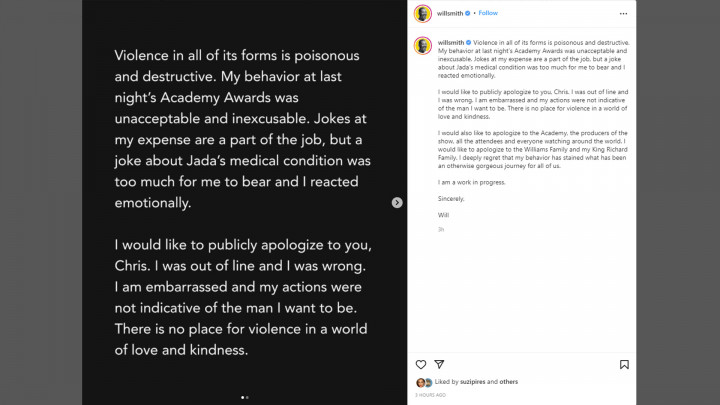Click the 3 HOURS AGO timestamp
Viewport: 720px width, 405px height.
pos(428,396)
